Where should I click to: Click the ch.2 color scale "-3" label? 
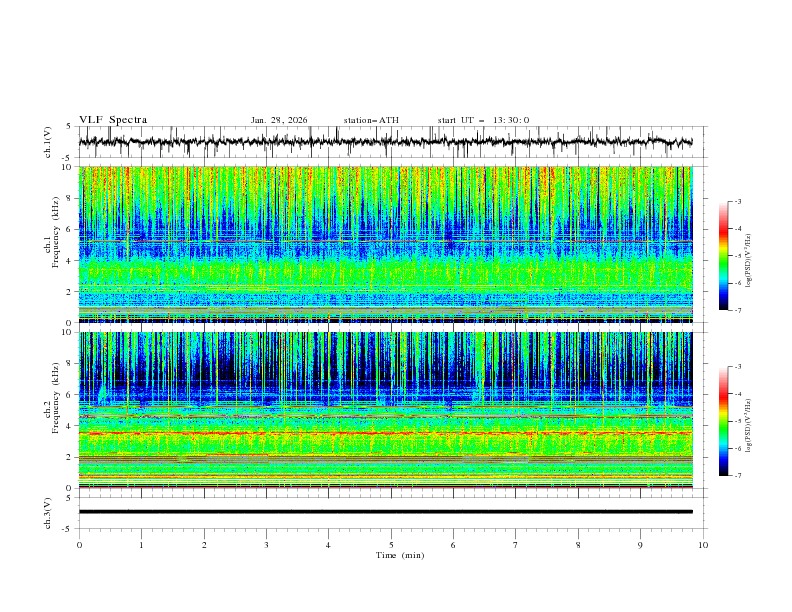[x=738, y=367]
